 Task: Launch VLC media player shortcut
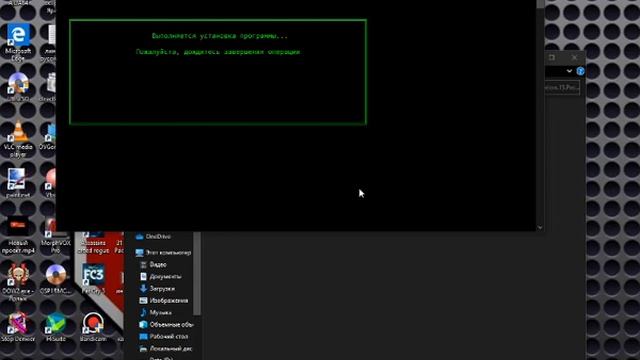(18, 139)
